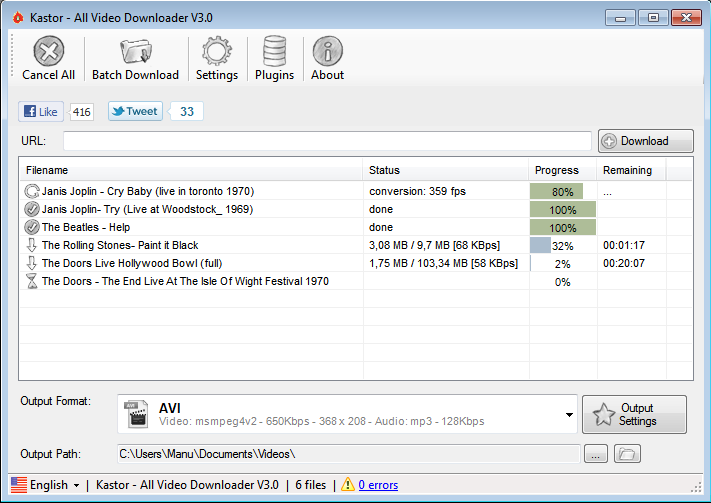
Task: Click 'done' status of Janis Joplin- Try
Action: (x=381, y=209)
